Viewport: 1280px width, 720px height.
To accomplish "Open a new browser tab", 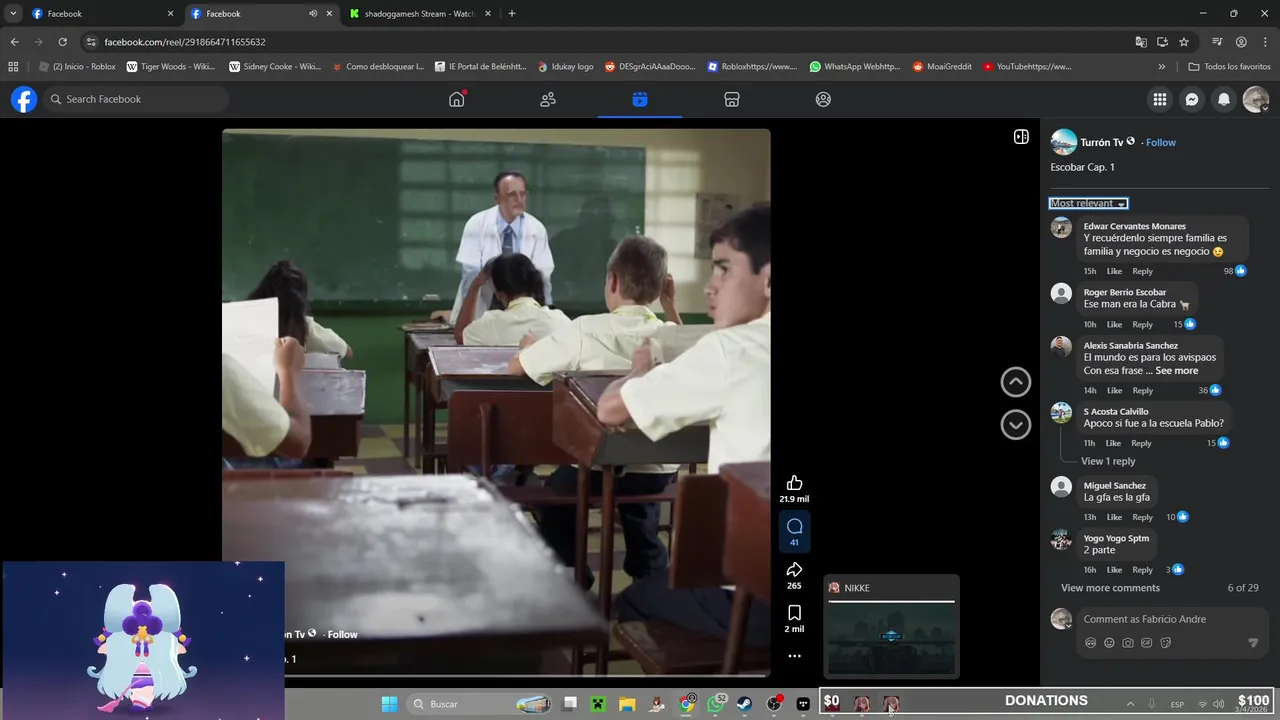I will click(x=512, y=14).
